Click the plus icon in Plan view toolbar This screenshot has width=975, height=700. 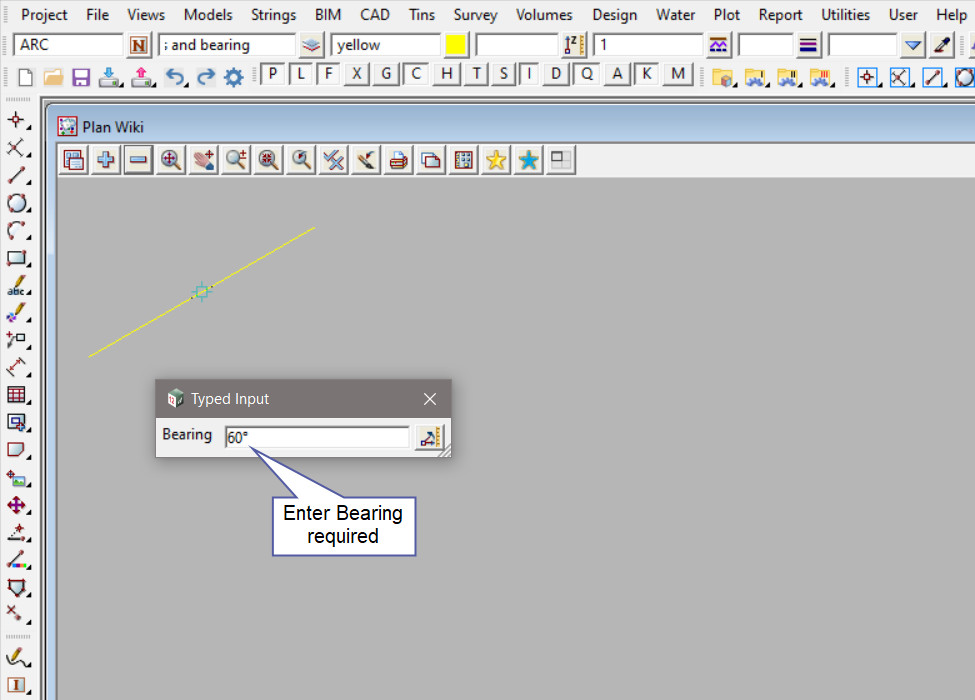tap(105, 160)
